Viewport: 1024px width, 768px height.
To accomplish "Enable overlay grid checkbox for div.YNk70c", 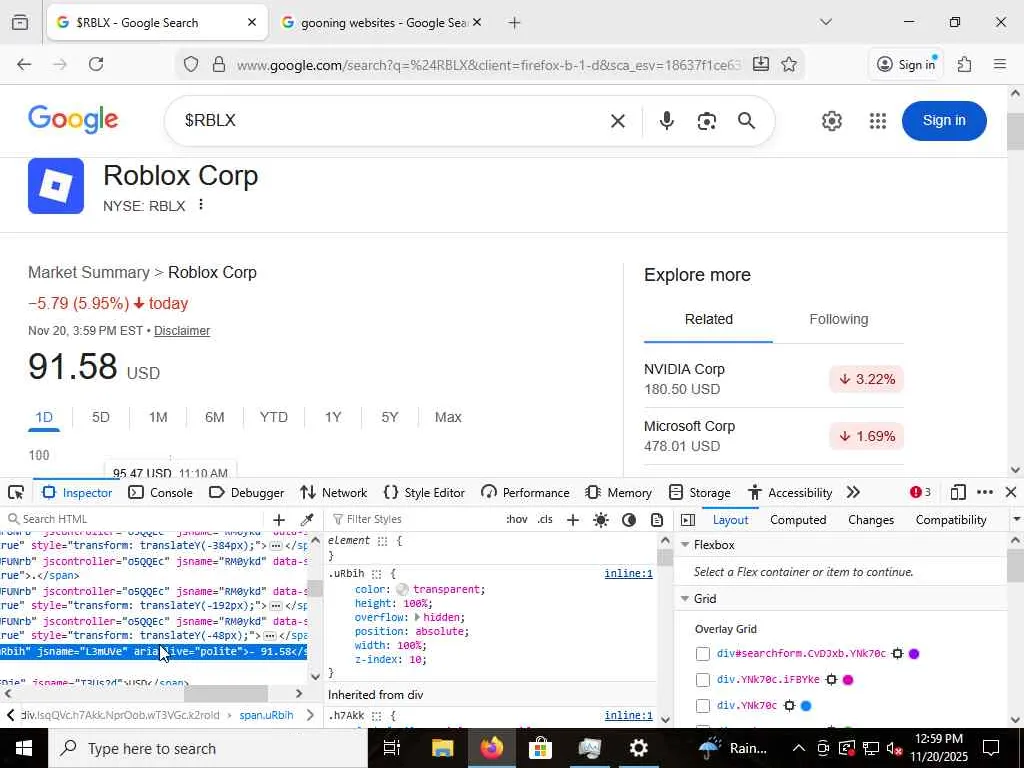I will pos(703,706).
